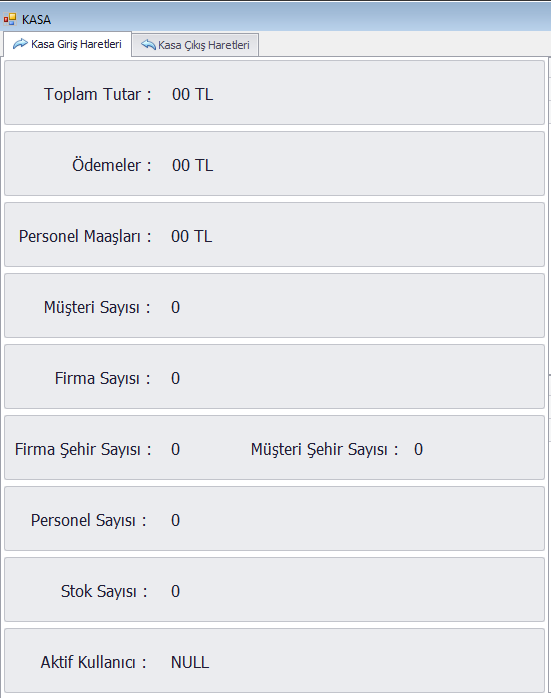Viewport: 551px width, 698px height.
Task: Select the Stok Sayısı label
Action: coord(104,591)
